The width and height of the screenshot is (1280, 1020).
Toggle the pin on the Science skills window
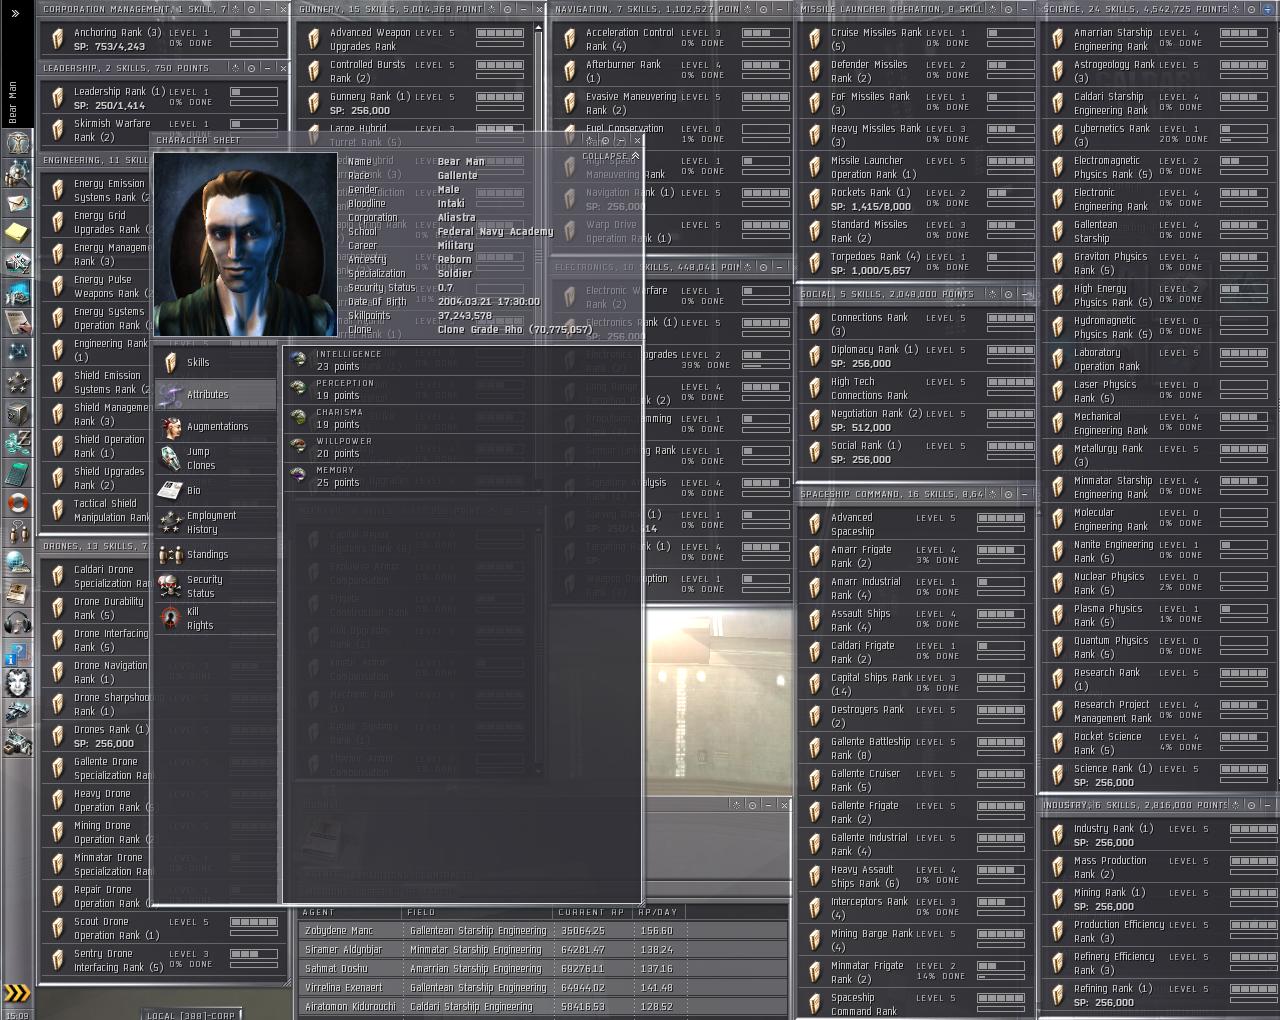[1235, 9]
